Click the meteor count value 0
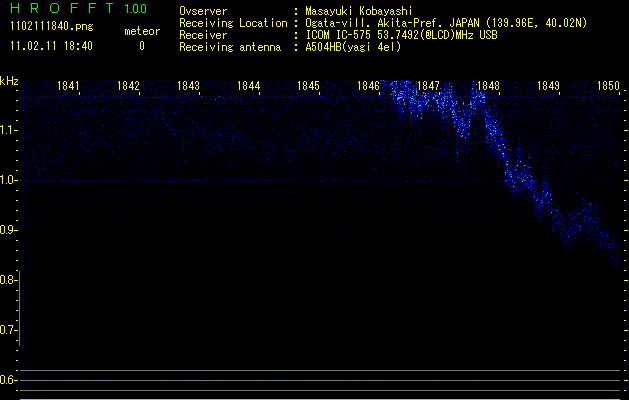629x400 pixels. (142, 46)
